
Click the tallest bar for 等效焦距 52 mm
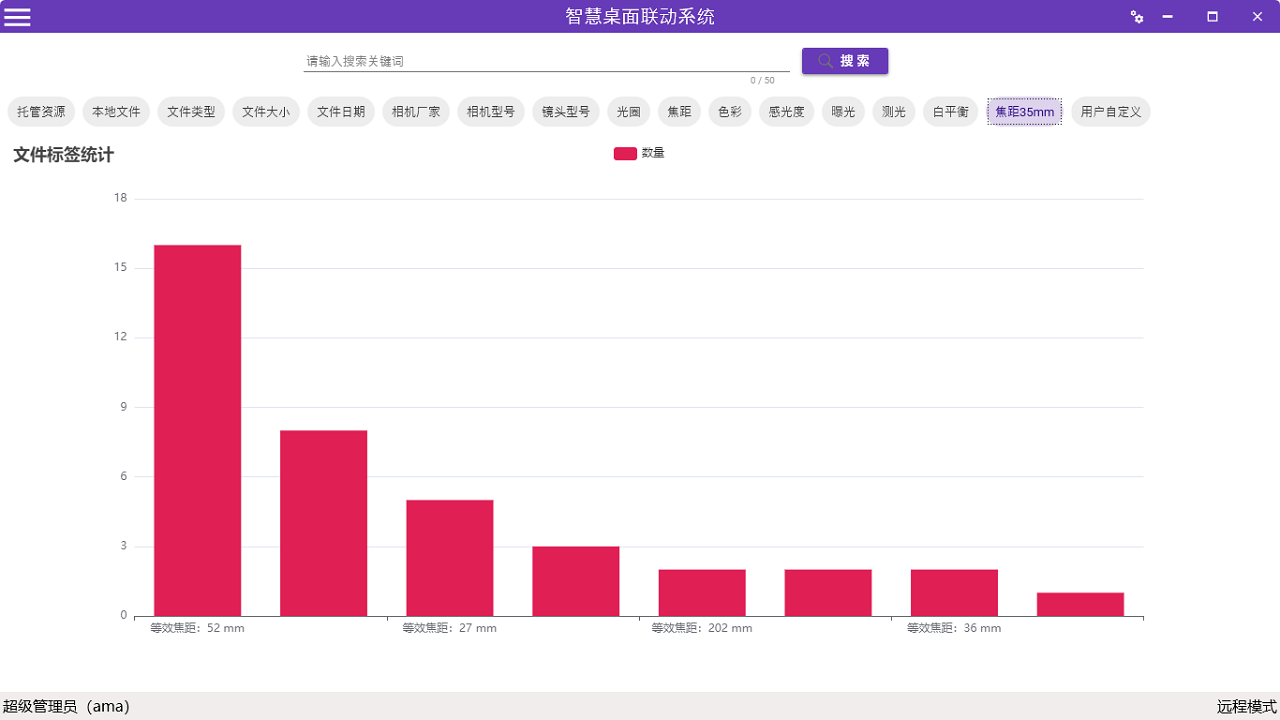(x=197, y=430)
